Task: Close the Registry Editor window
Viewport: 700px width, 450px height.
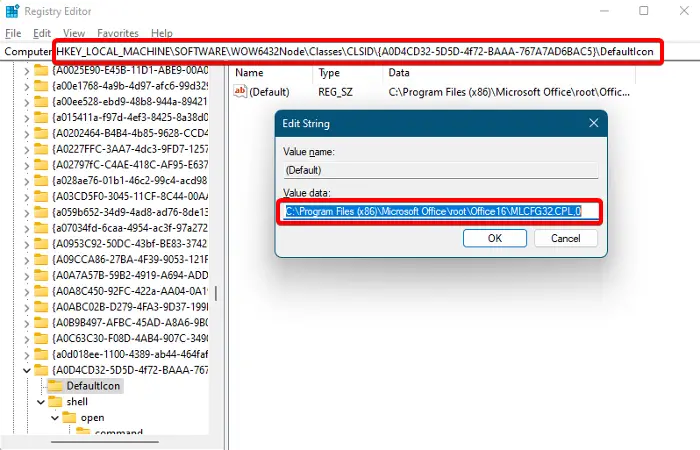Action: pos(684,10)
